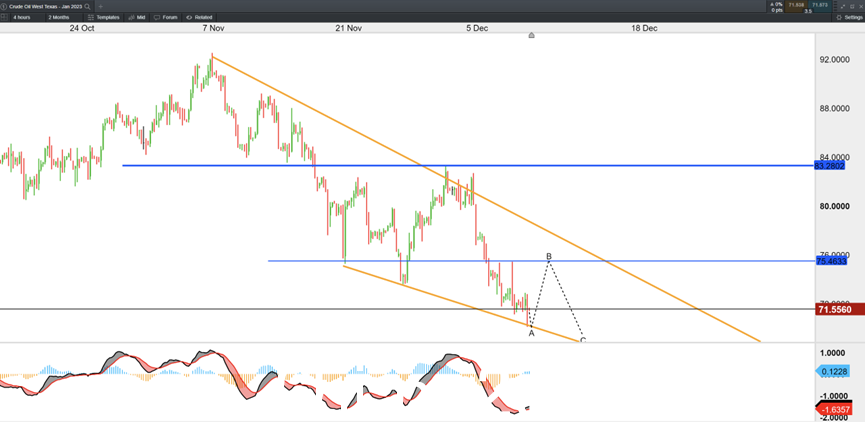Click the 21 Nov date label

[349, 29]
